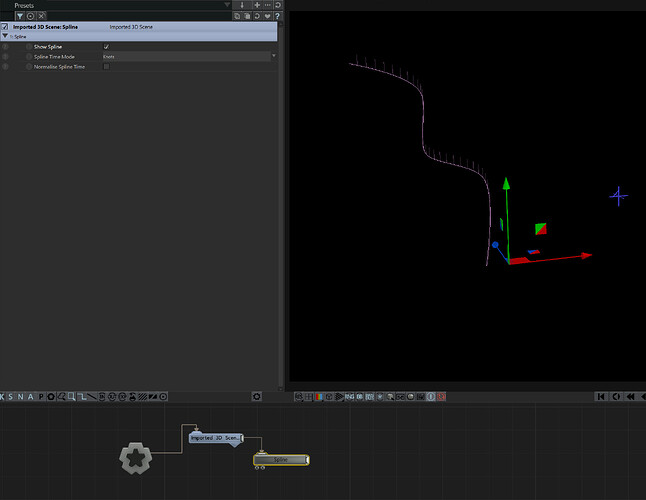Click the animate dot beside Spline Time Mode
This screenshot has height=500, width=646.
[29, 56]
